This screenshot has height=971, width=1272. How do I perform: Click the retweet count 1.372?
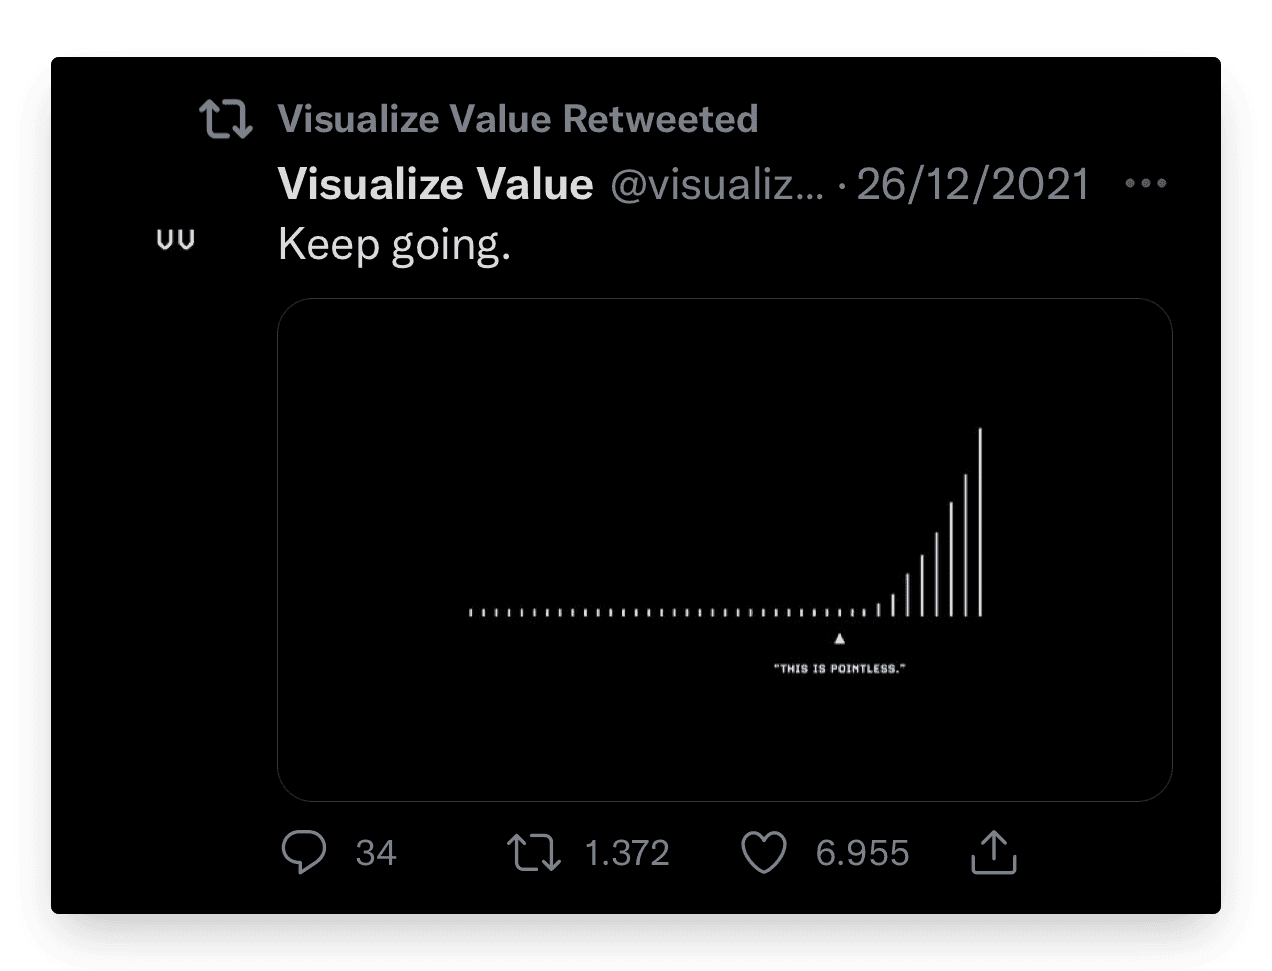(x=627, y=853)
